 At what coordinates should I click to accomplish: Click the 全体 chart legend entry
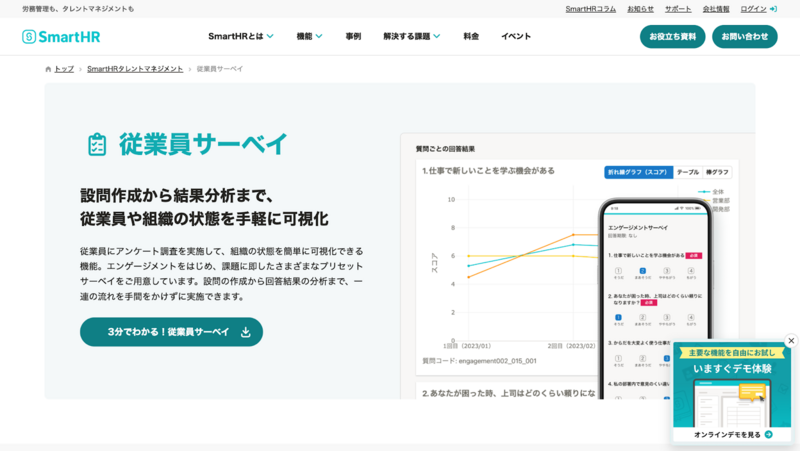tap(711, 192)
